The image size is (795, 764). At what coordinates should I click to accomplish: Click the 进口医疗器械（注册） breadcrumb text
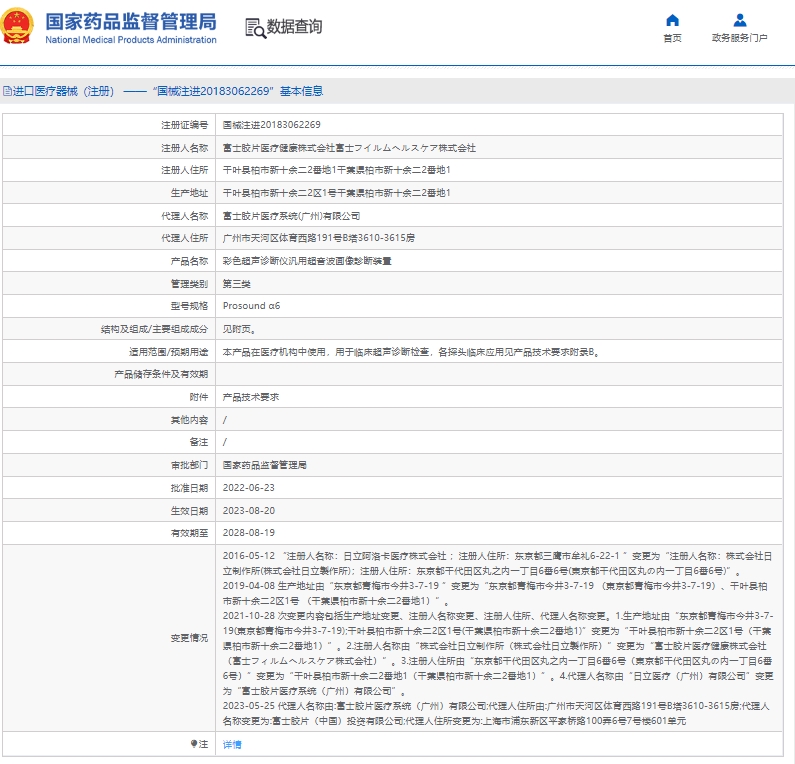(64, 91)
